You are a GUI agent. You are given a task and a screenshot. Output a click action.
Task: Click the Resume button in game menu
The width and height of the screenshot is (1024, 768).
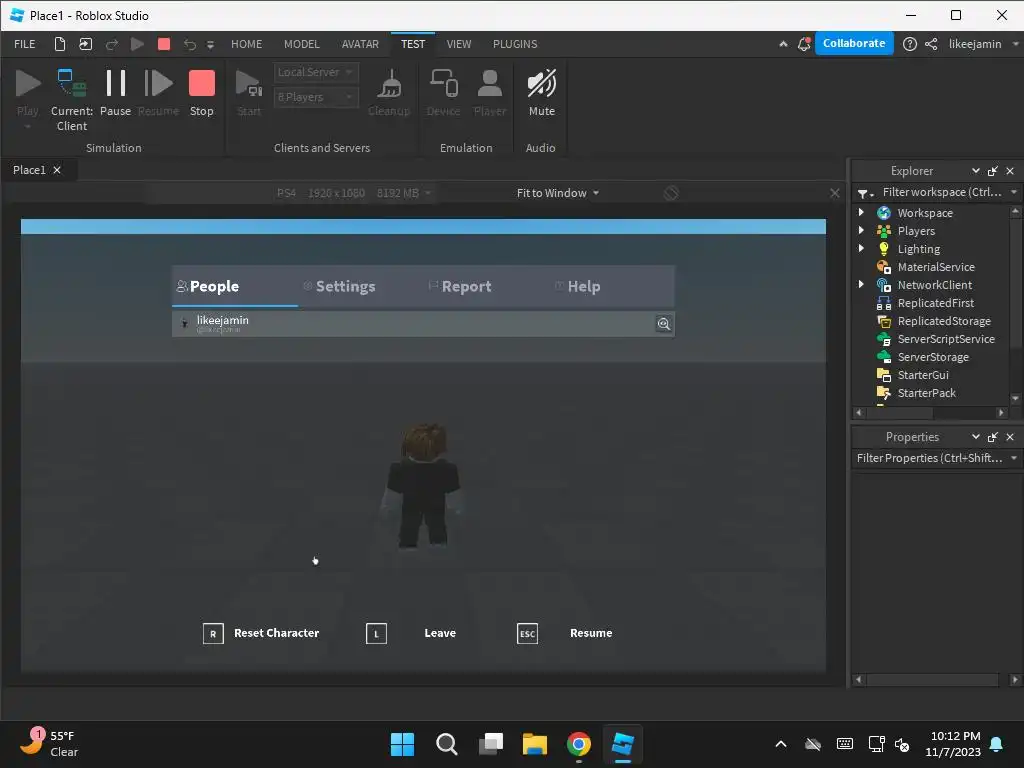pos(565,633)
